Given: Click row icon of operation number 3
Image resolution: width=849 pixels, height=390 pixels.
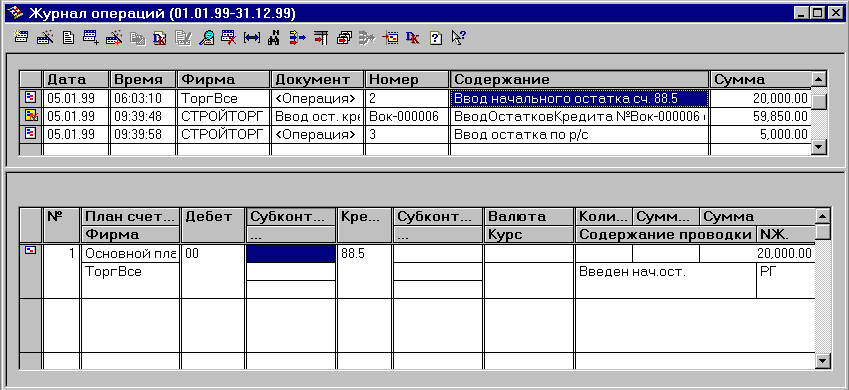Looking at the screenshot, I should 31,134.
